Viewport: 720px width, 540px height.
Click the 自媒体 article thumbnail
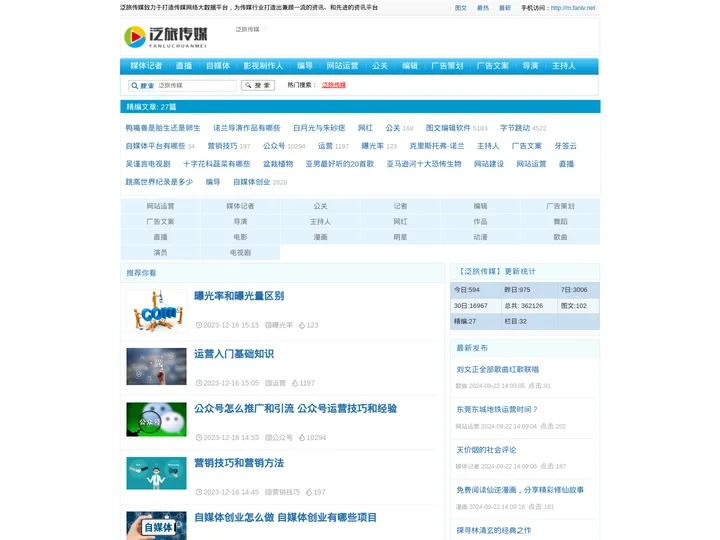point(156,525)
